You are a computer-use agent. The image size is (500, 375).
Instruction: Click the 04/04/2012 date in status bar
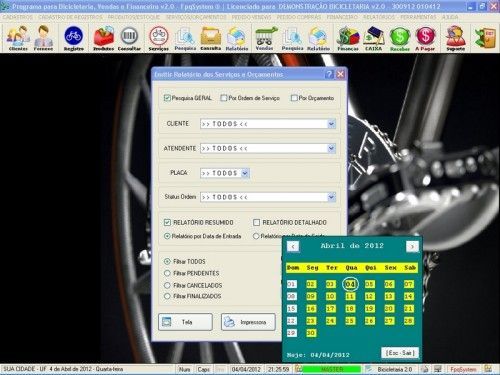click(246, 369)
